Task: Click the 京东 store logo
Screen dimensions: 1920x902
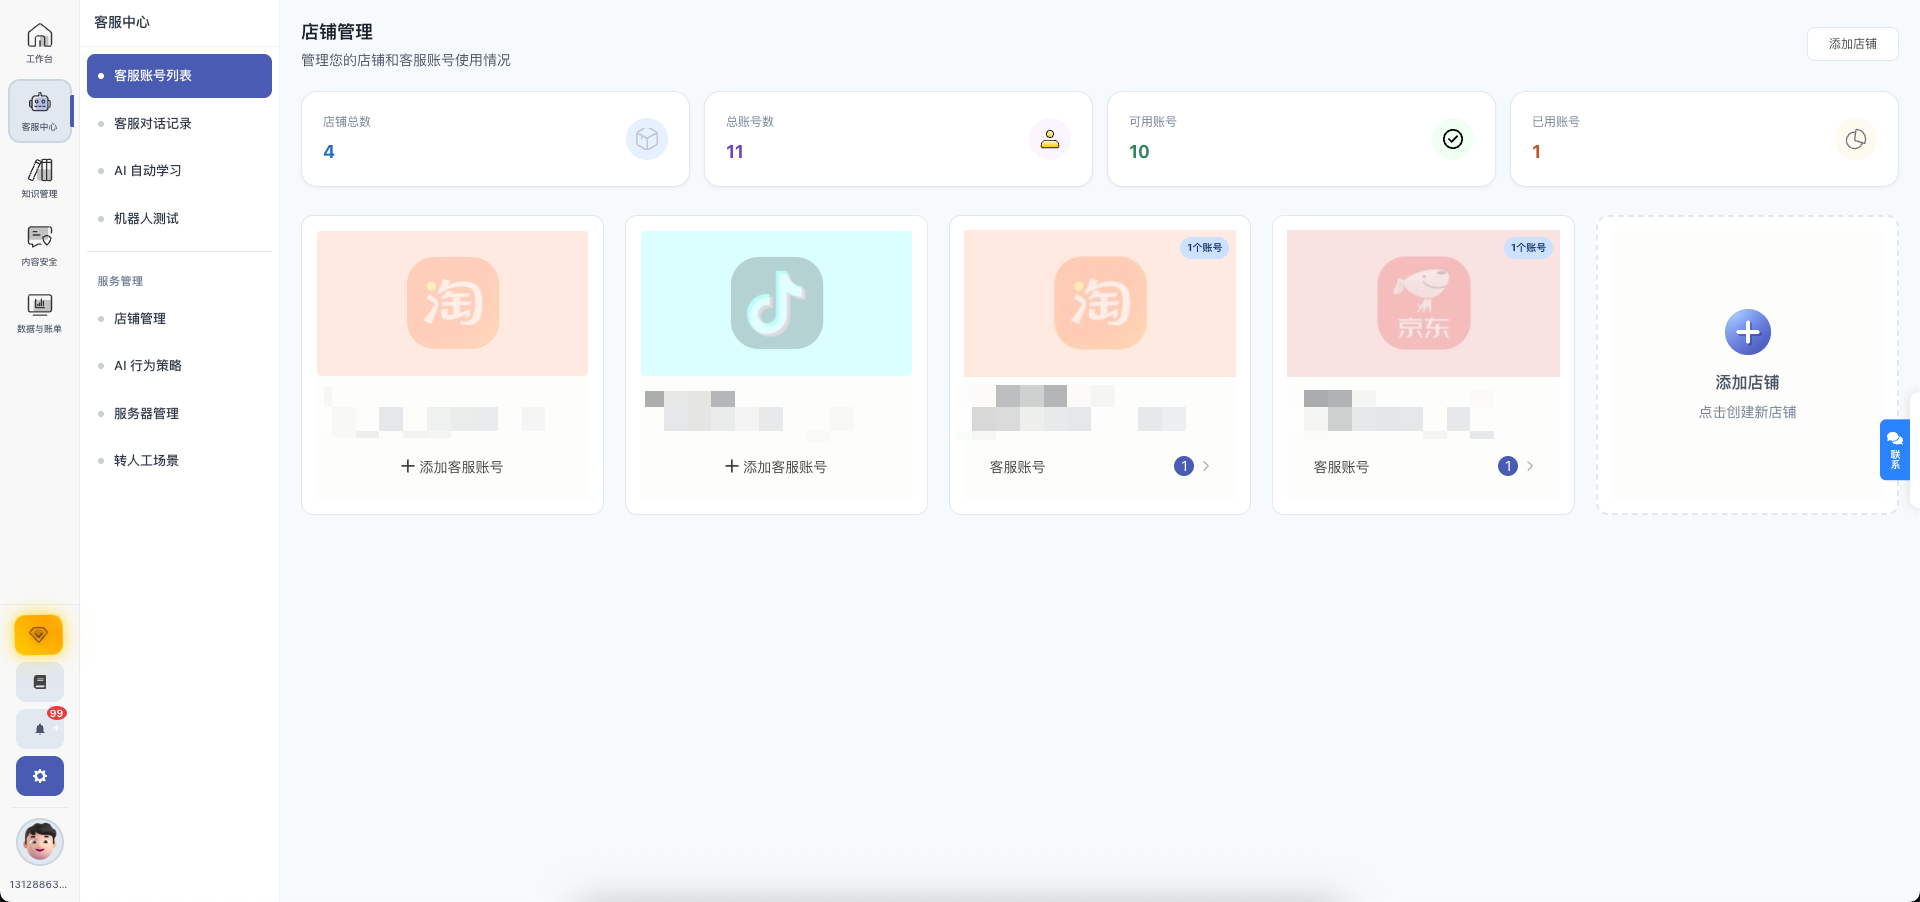Action: click(x=1422, y=303)
